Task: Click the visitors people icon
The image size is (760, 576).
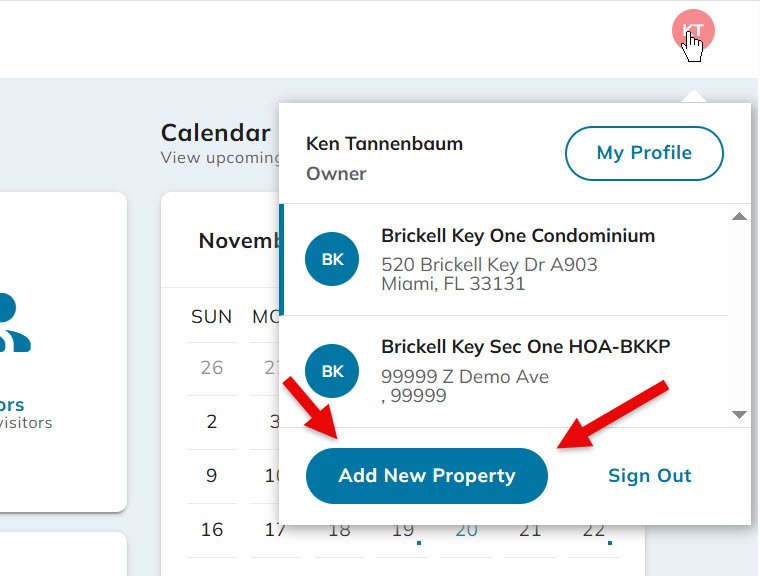Action: [x=12, y=323]
